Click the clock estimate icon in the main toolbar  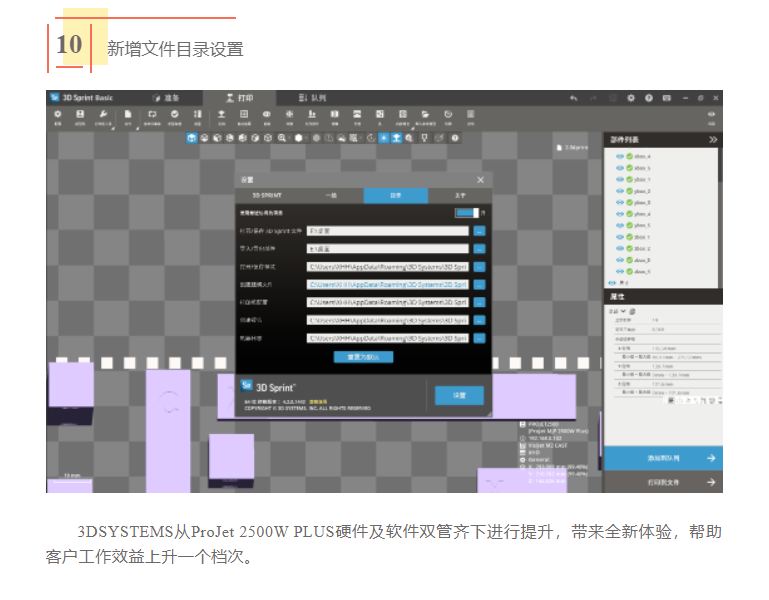coord(448,114)
